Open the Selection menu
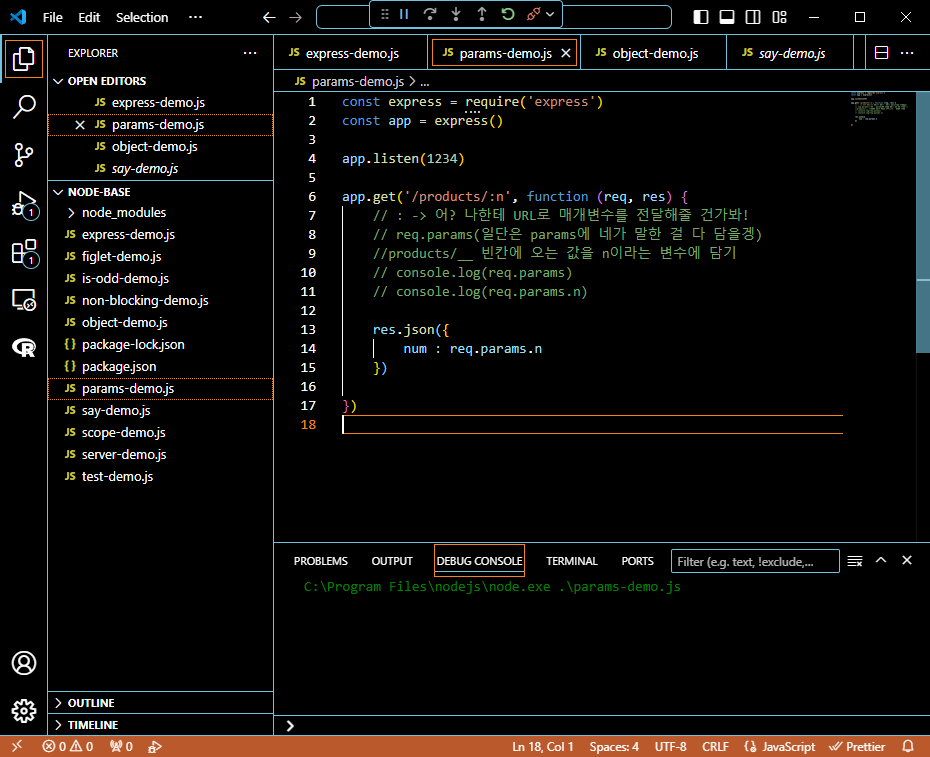This screenshot has height=757, width=930. 142,17
